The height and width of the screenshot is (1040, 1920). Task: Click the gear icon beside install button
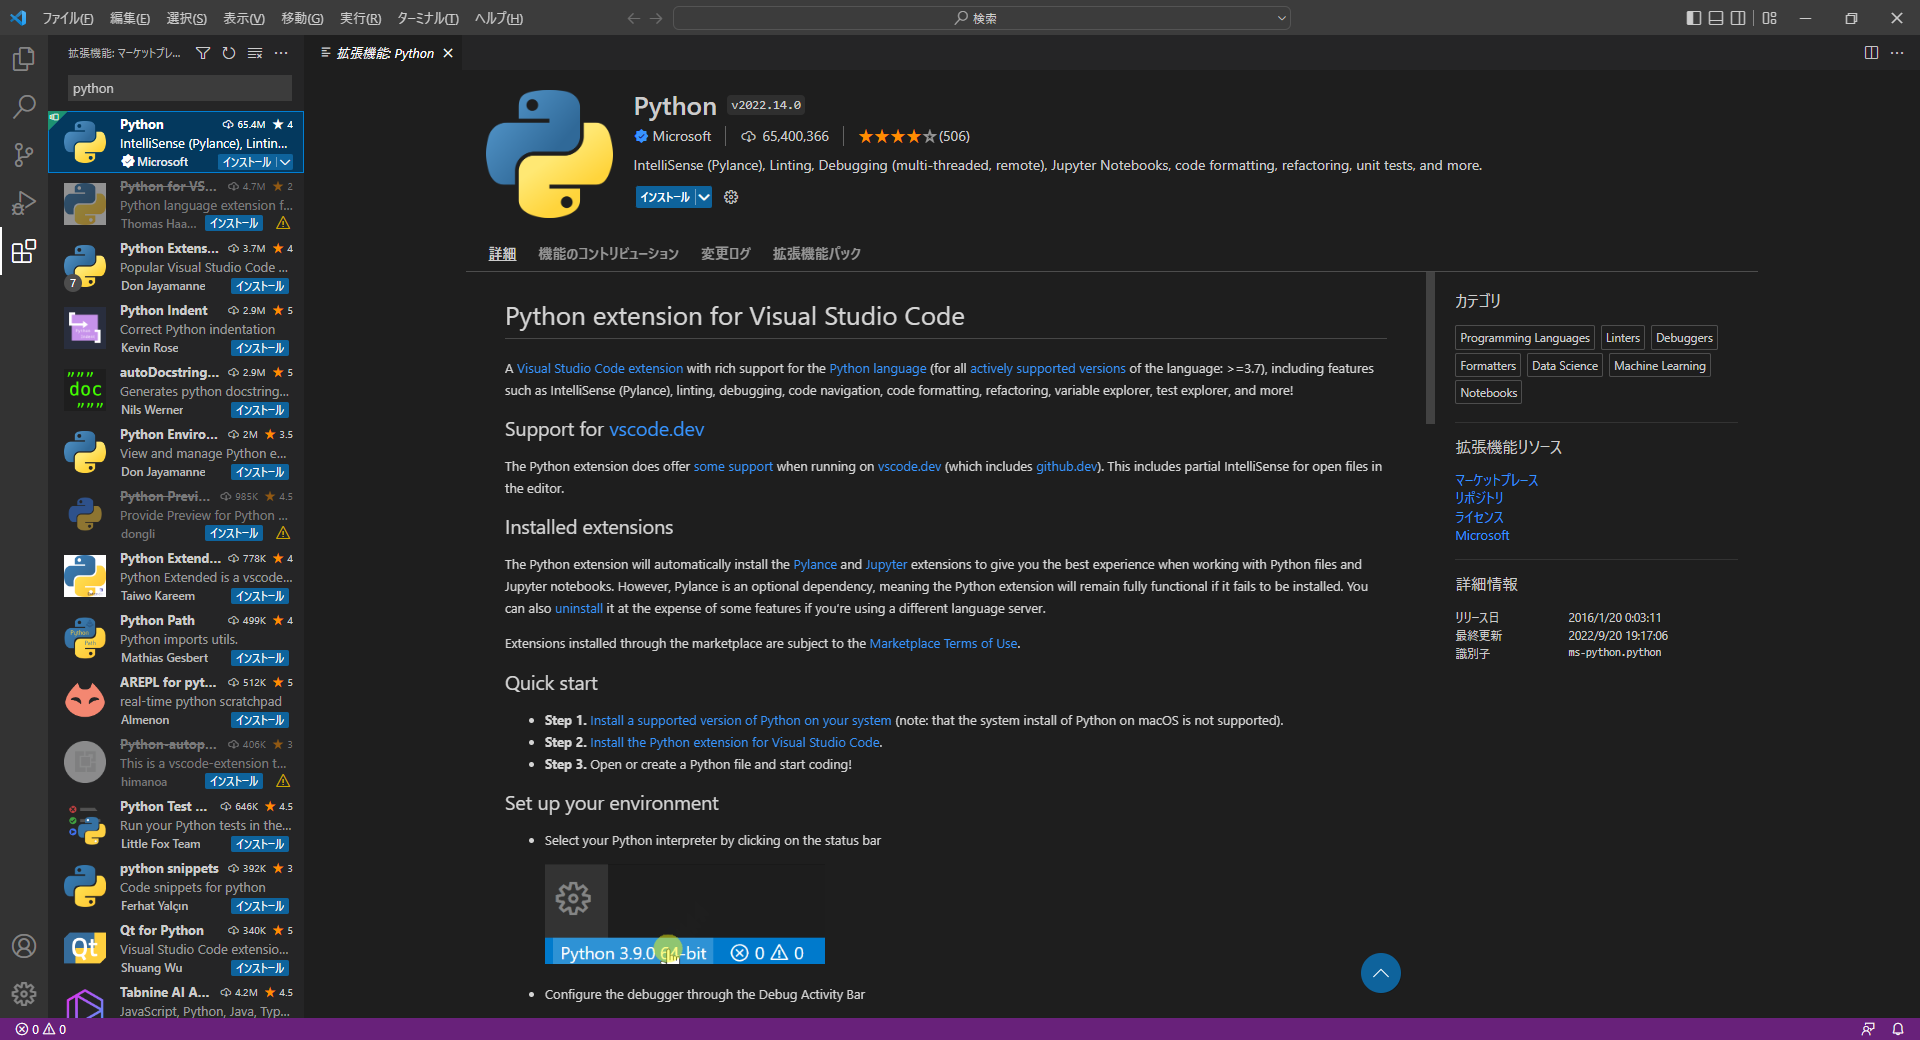(731, 197)
